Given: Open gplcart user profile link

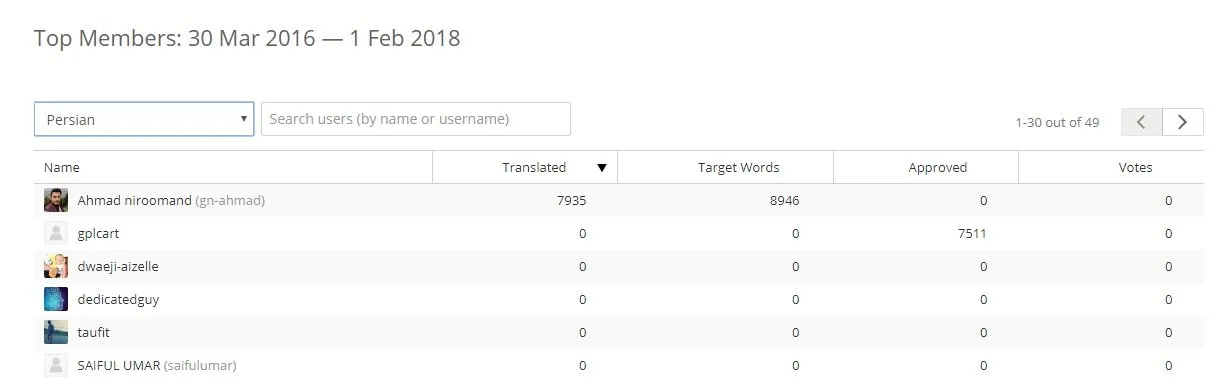Looking at the screenshot, I should (99, 234).
